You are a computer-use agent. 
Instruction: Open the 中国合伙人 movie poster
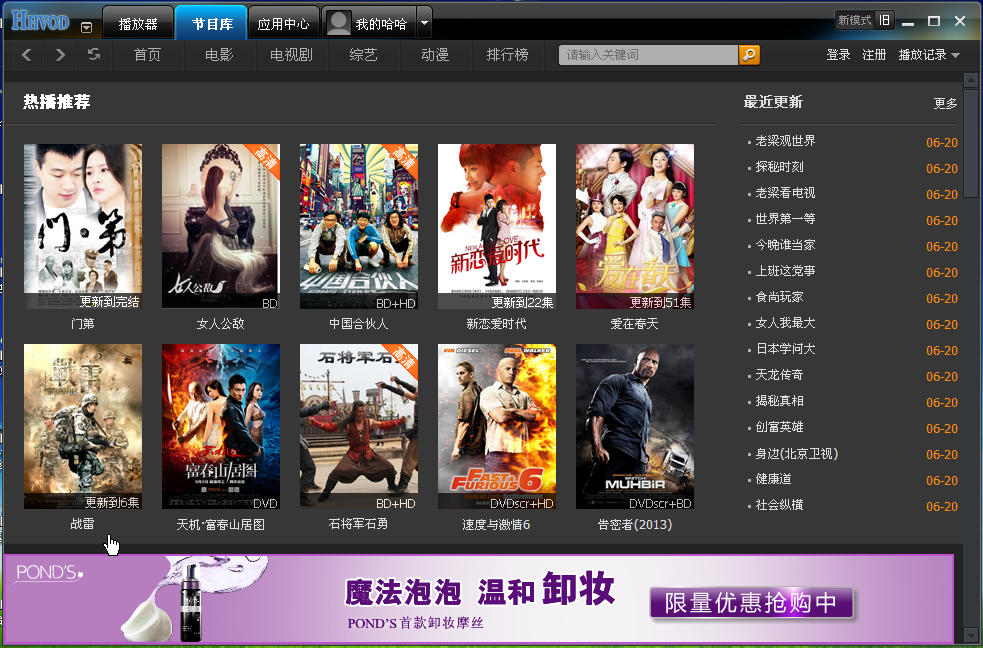[358, 226]
